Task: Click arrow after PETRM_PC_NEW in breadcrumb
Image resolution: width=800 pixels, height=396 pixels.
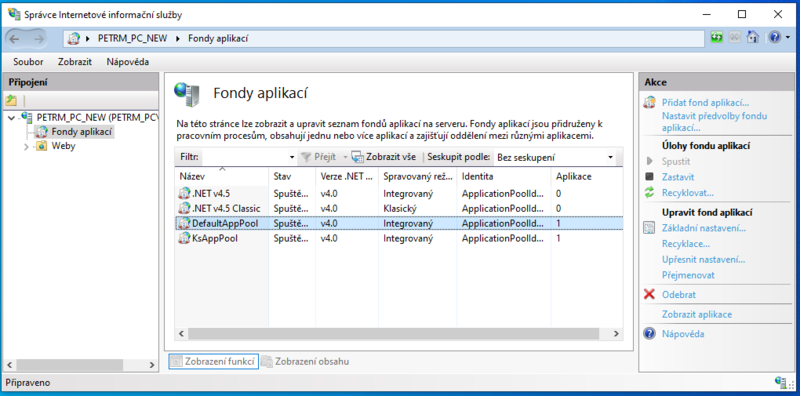Action: click(178, 38)
